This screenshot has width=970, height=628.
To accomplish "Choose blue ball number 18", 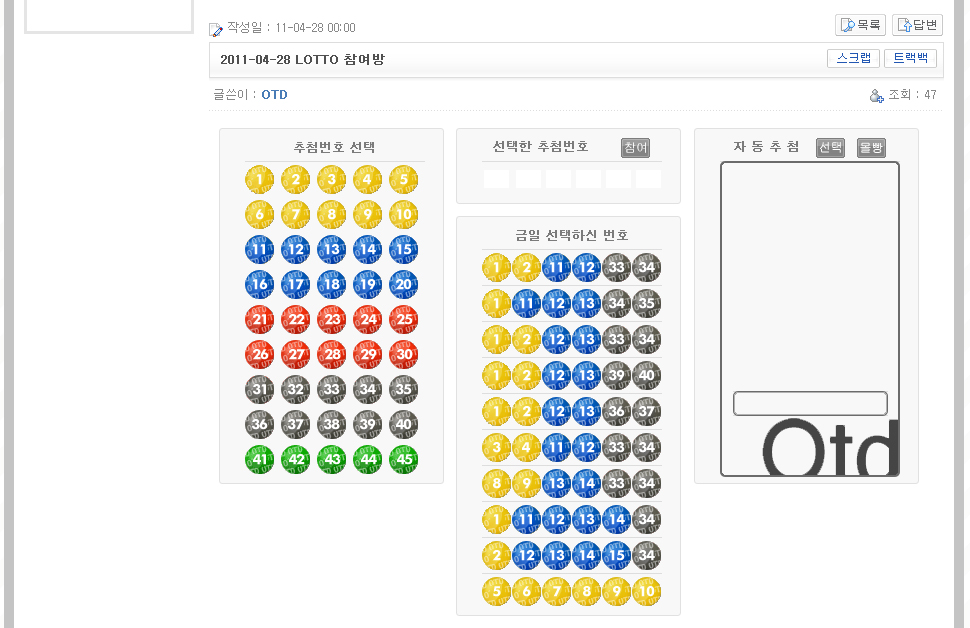I will (332, 285).
